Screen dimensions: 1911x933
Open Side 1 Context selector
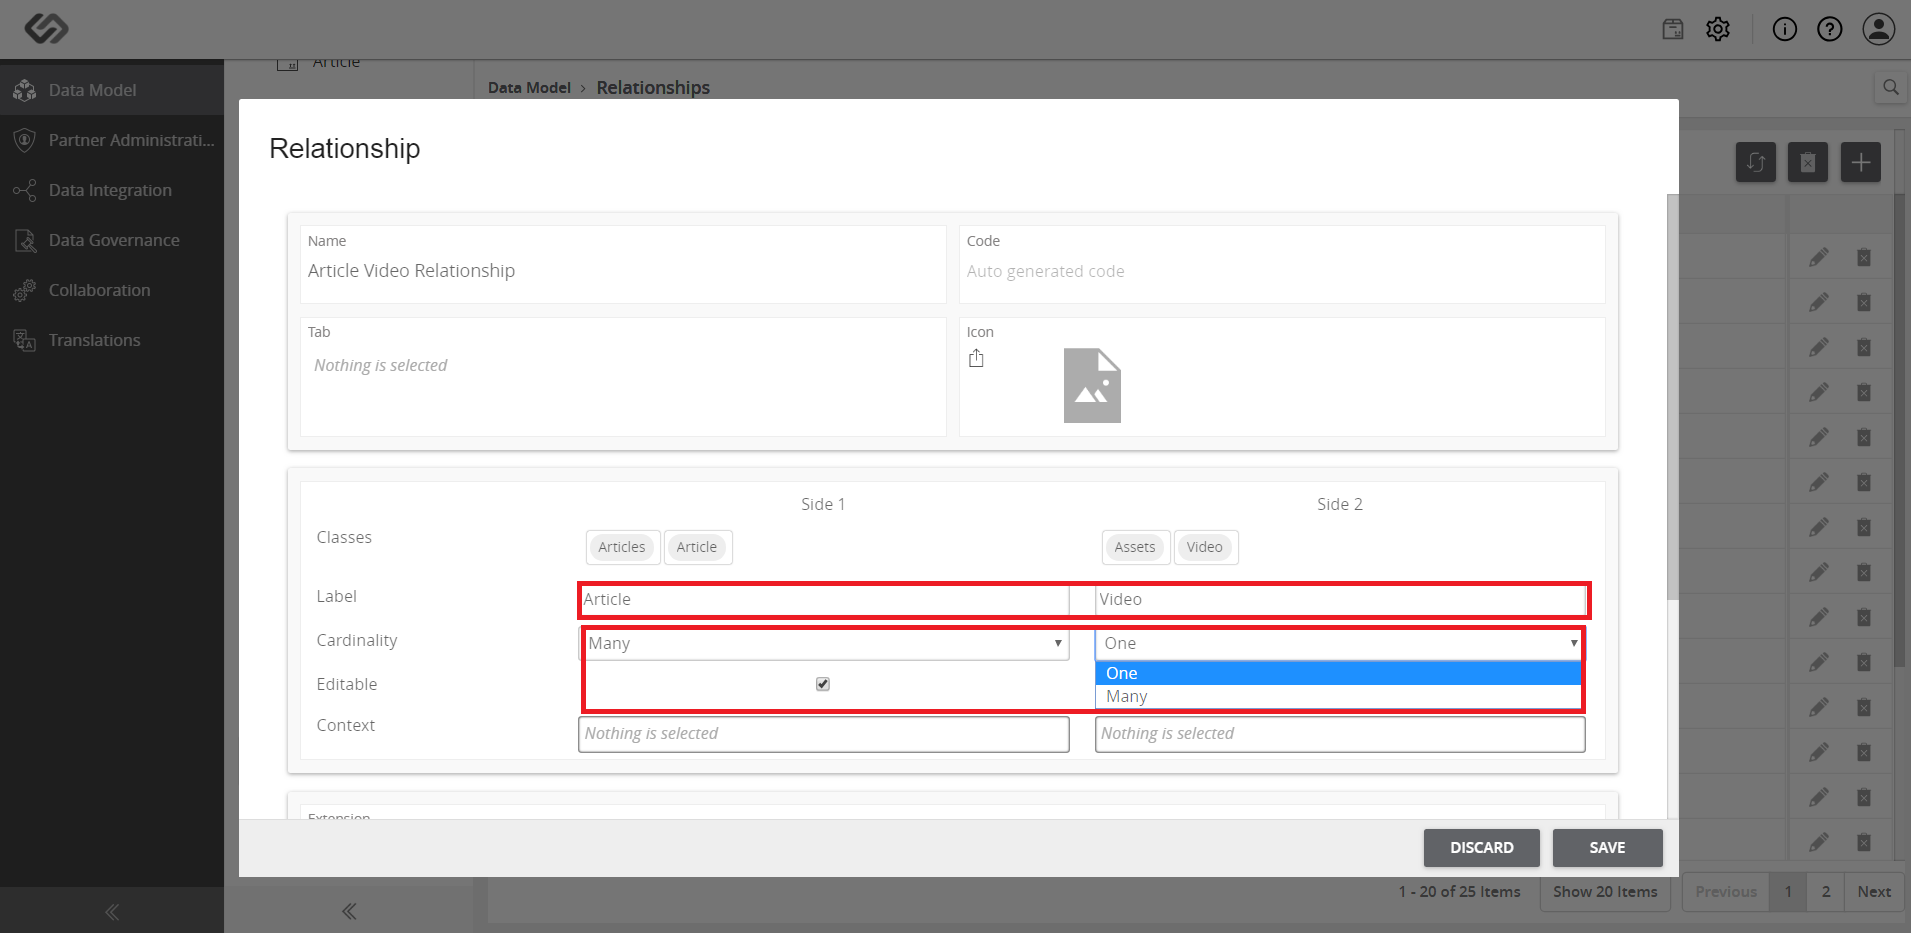point(824,734)
